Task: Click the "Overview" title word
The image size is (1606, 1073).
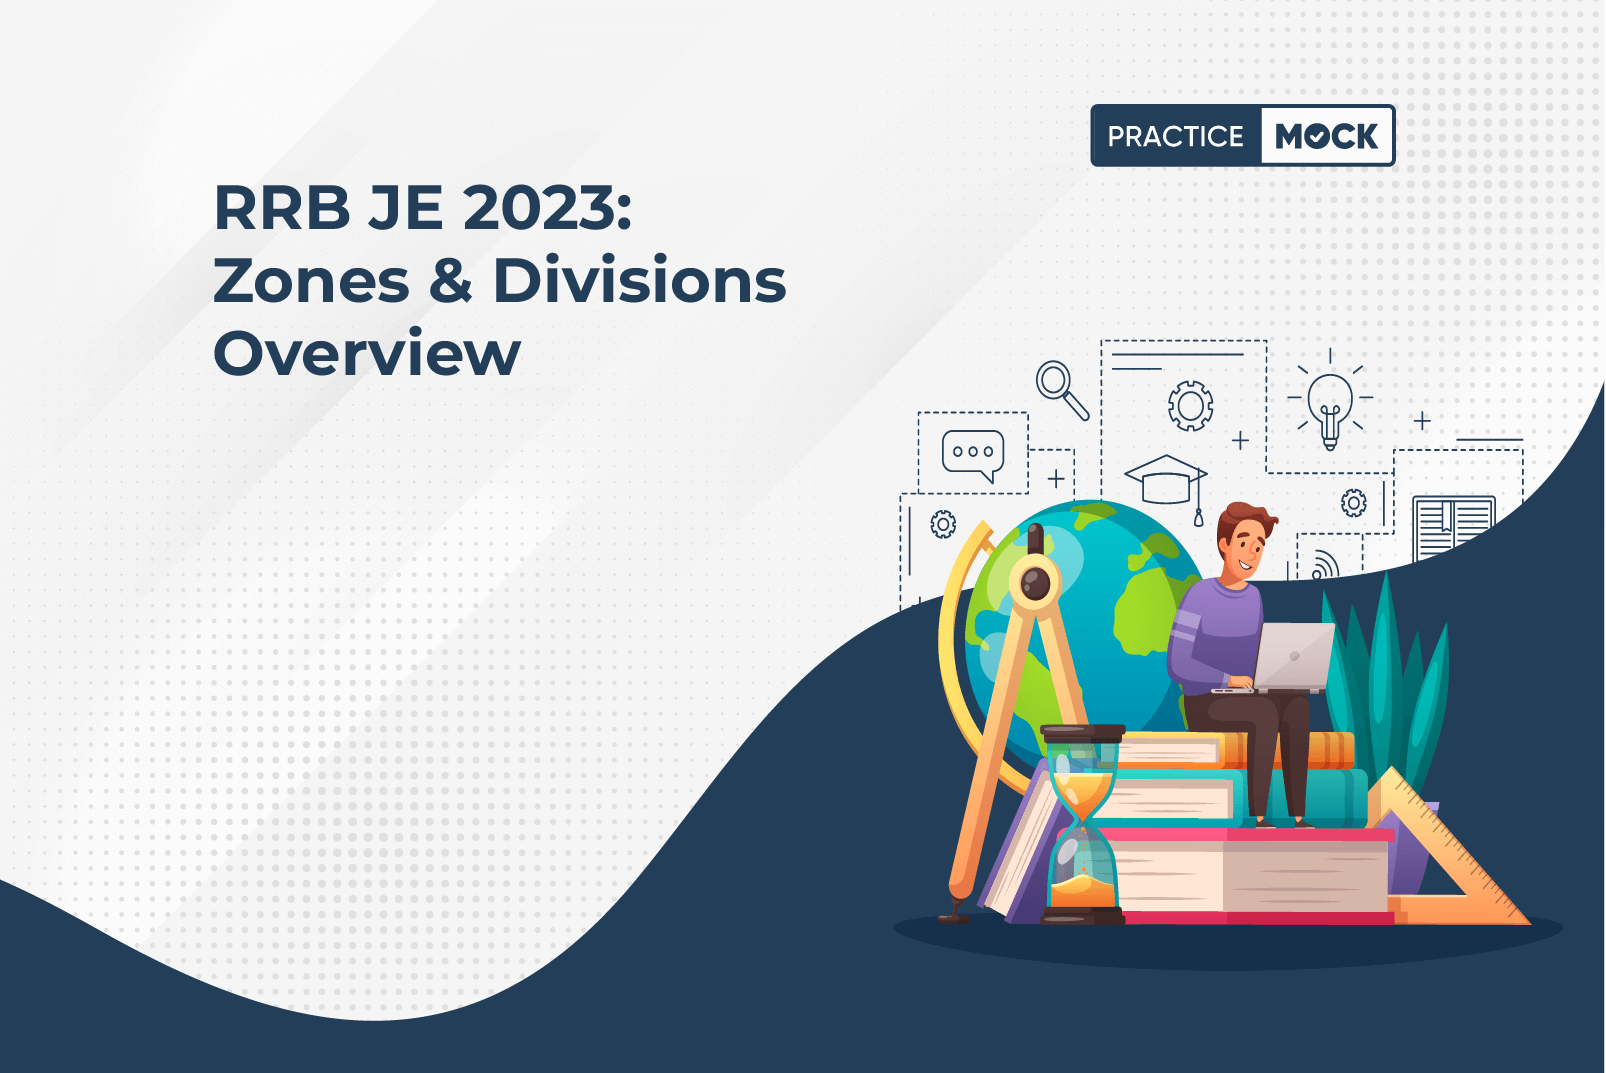Action: coord(367,354)
